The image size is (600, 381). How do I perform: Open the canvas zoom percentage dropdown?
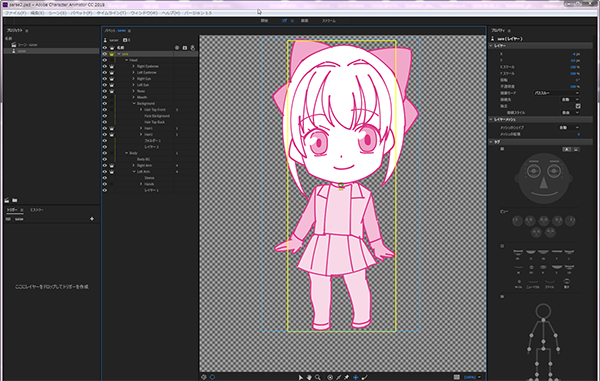[473, 377]
